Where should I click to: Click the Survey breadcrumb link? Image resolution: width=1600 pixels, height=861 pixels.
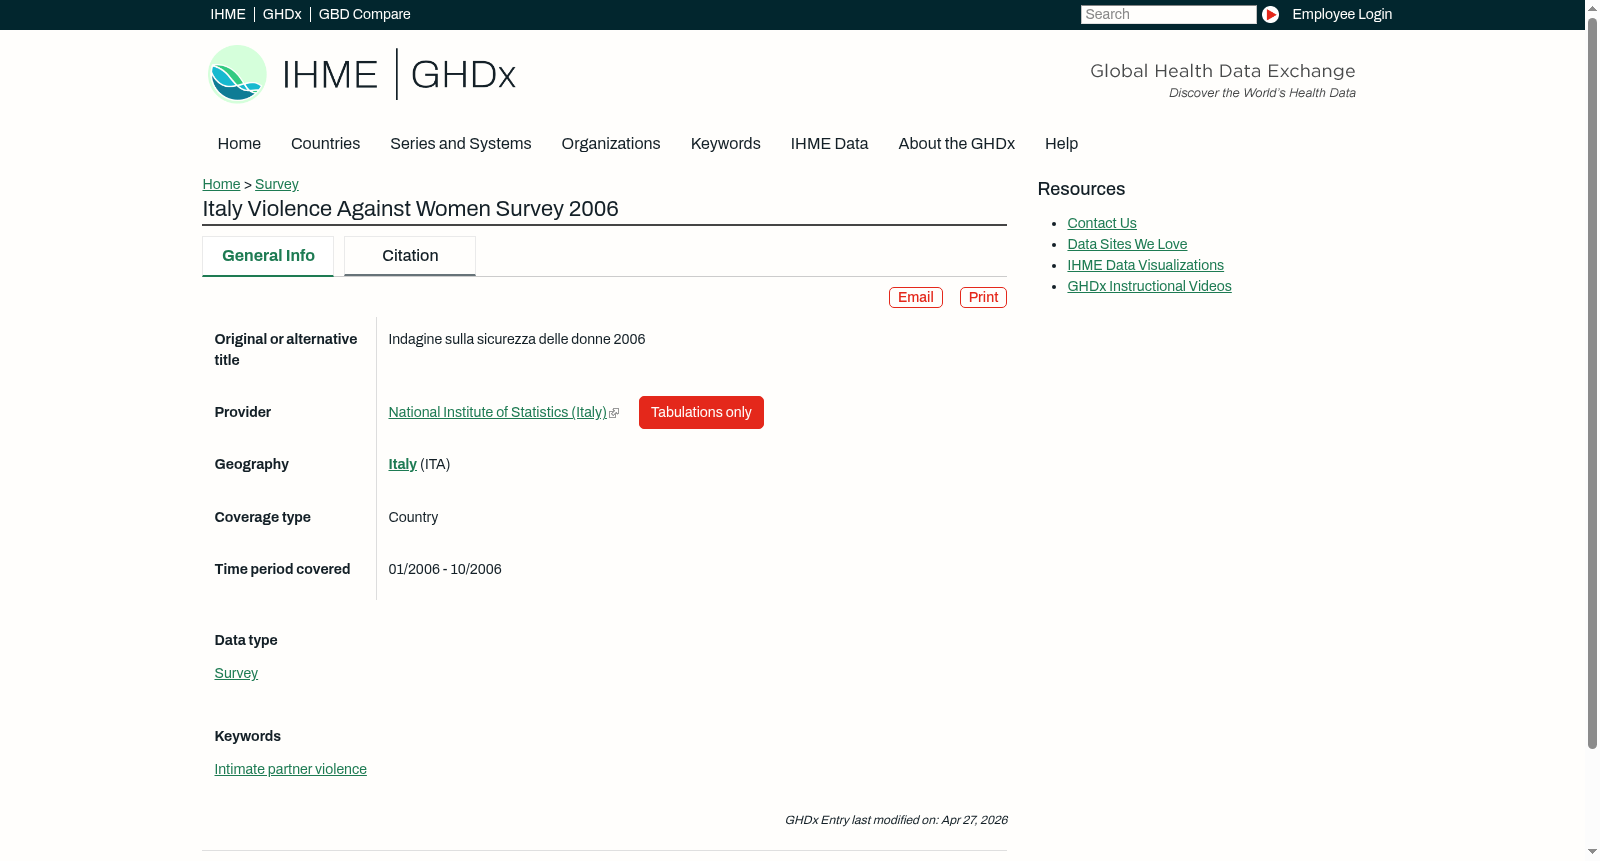(x=277, y=184)
